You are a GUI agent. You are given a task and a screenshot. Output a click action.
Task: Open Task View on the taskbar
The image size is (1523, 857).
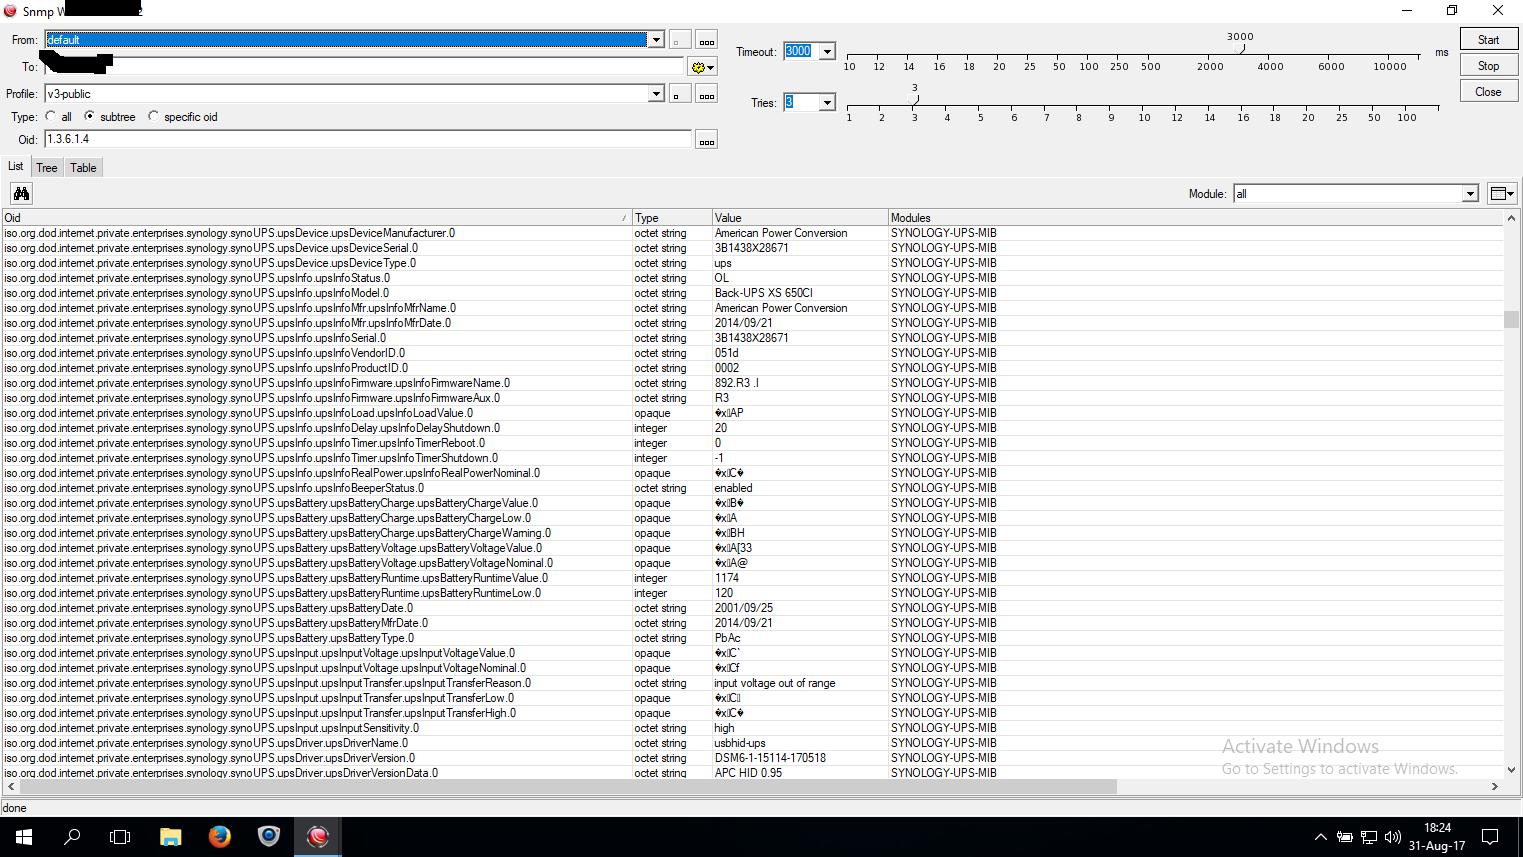(x=120, y=837)
